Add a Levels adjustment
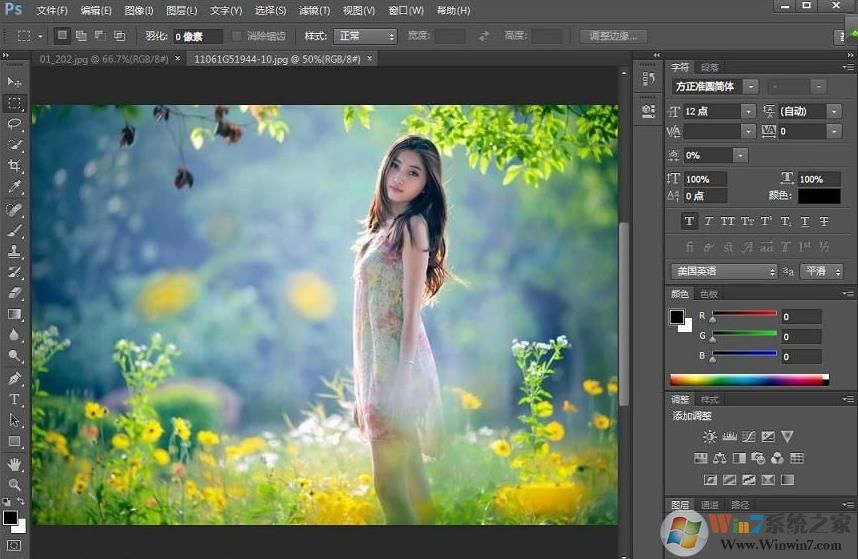This screenshot has width=858, height=559. point(729,436)
